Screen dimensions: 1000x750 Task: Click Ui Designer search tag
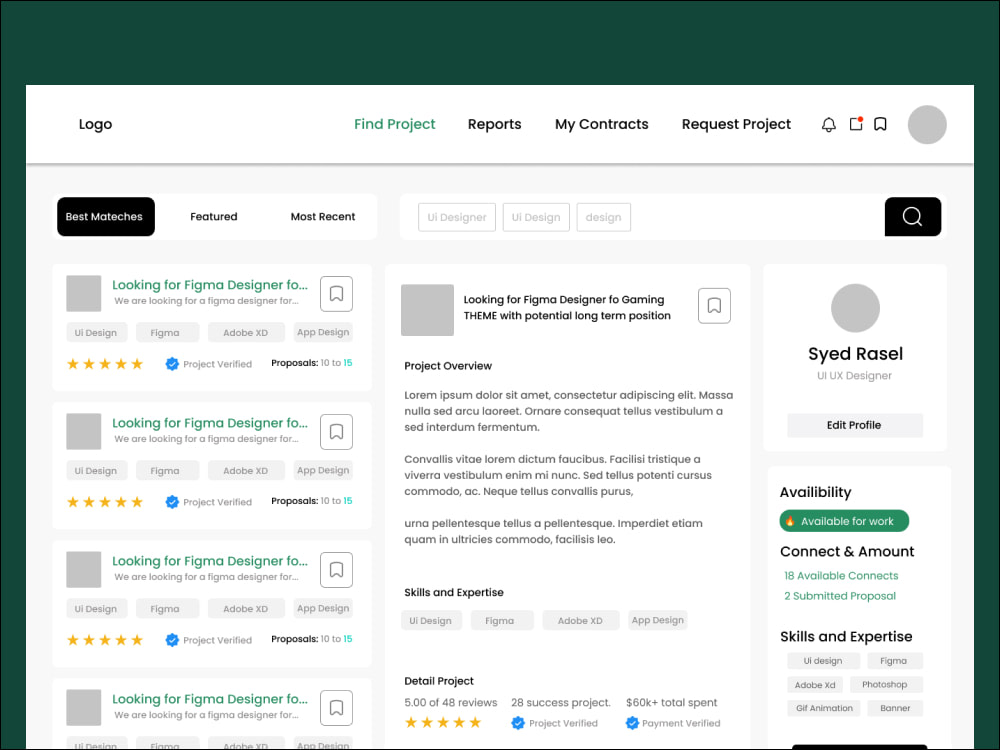coord(457,217)
